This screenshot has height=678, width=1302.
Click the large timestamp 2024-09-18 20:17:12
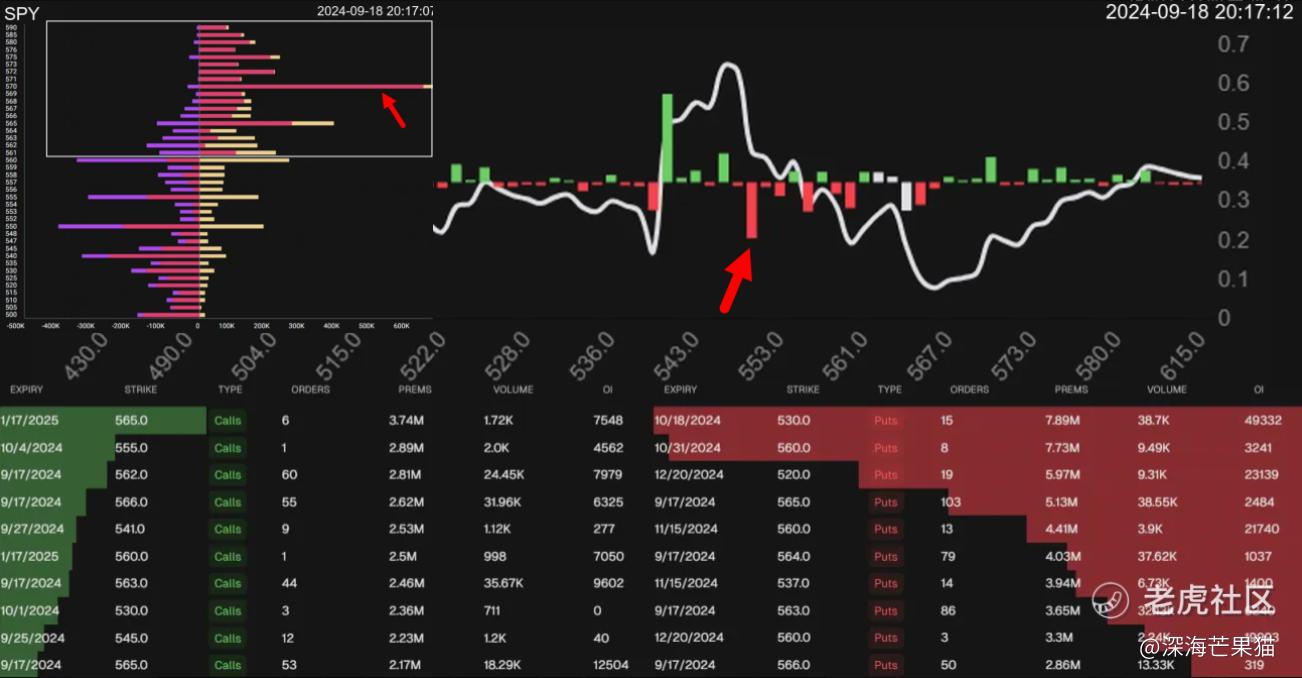[x=1202, y=12]
